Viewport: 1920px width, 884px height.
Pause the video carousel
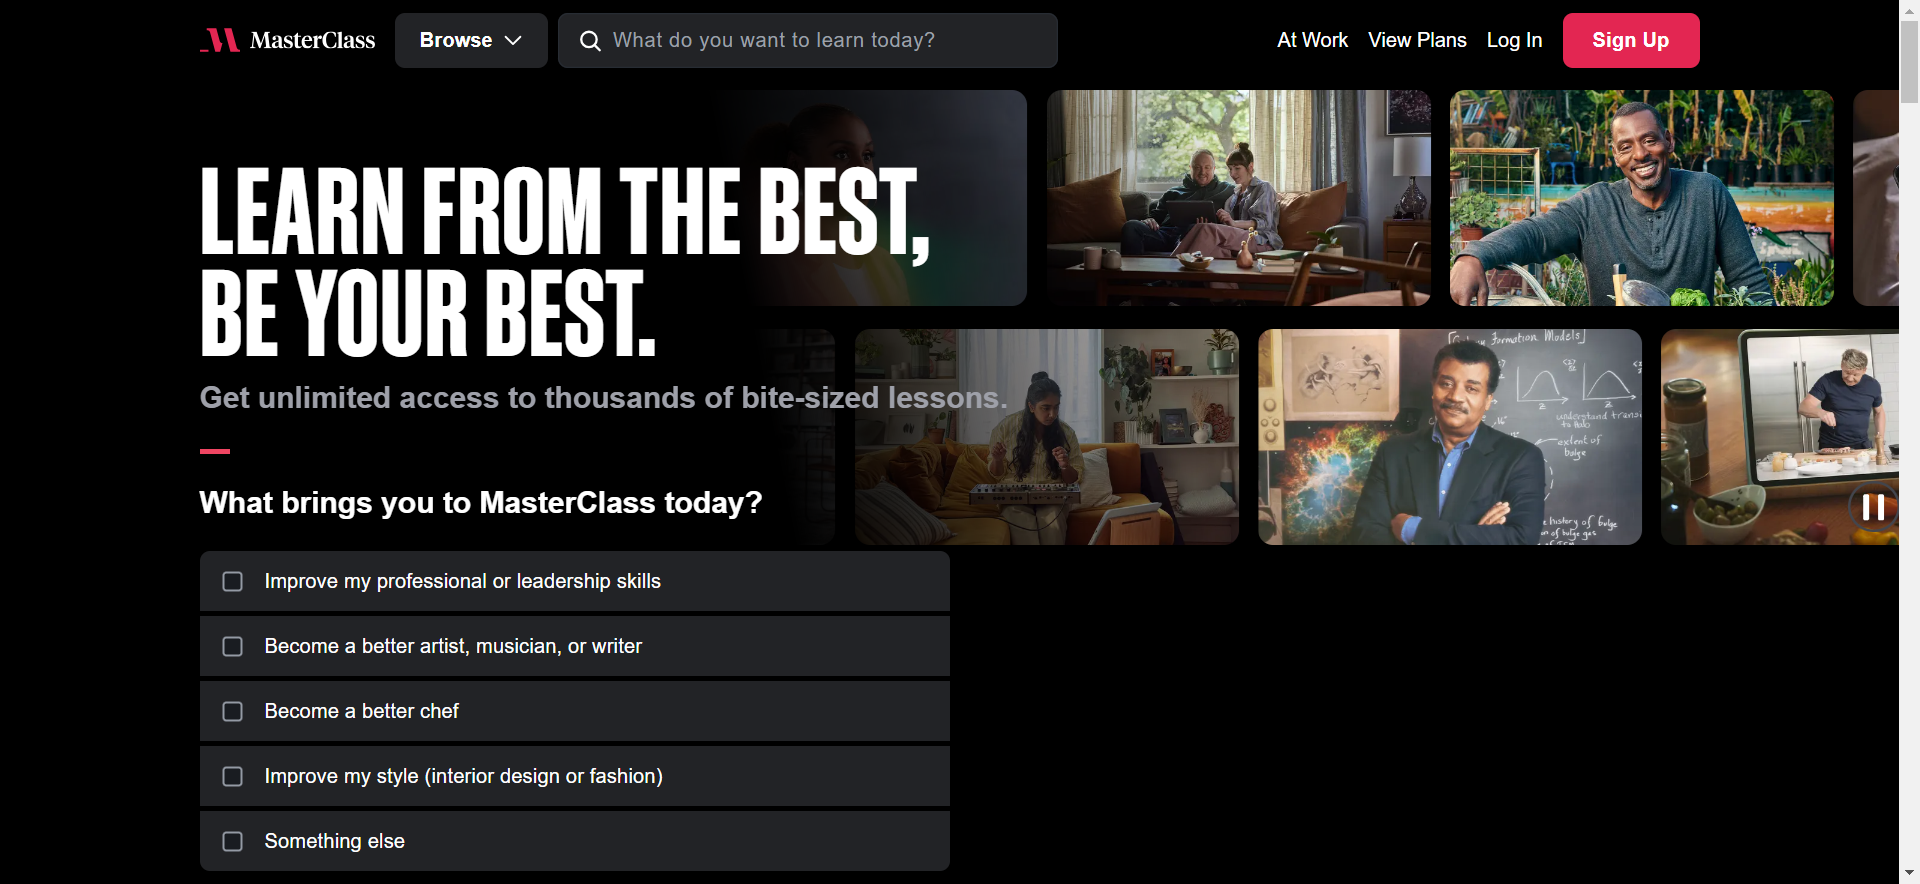1873,507
